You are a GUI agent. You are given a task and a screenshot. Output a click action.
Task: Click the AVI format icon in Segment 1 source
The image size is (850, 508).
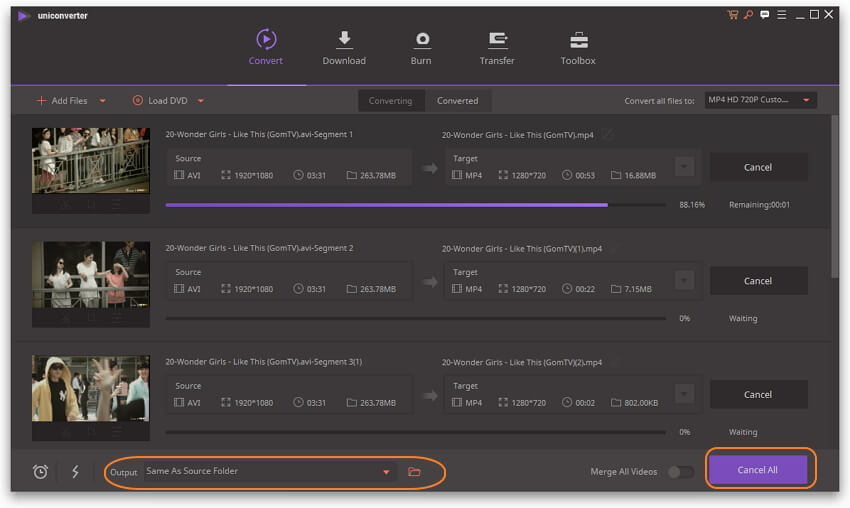(x=179, y=175)
